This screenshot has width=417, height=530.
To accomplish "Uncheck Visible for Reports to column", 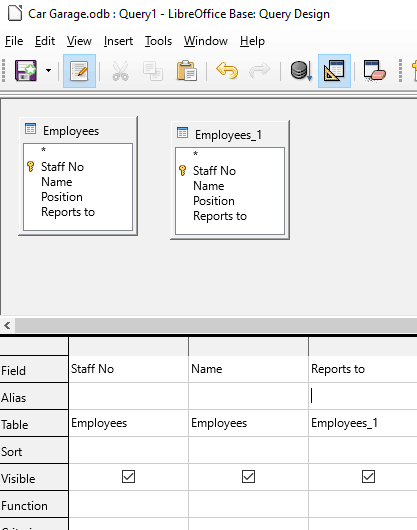I will 368,477.
